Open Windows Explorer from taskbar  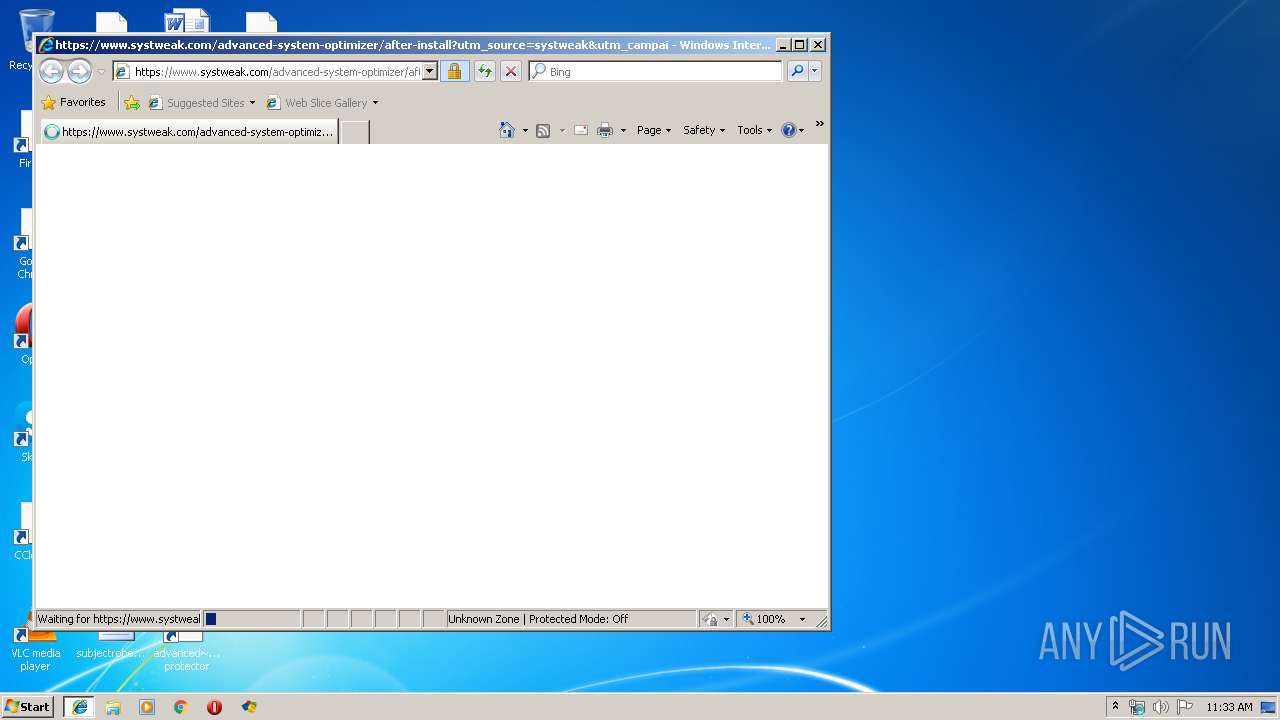113,707
